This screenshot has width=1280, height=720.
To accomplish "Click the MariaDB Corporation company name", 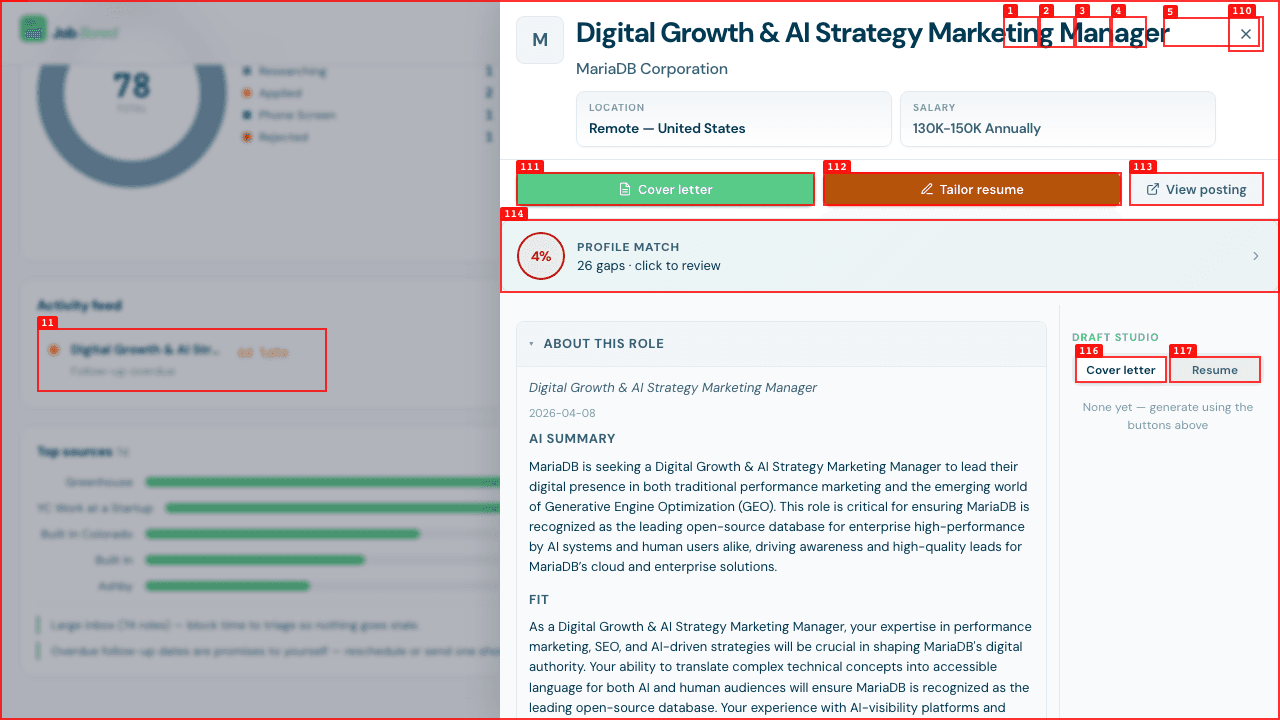I will pos(652,69).
